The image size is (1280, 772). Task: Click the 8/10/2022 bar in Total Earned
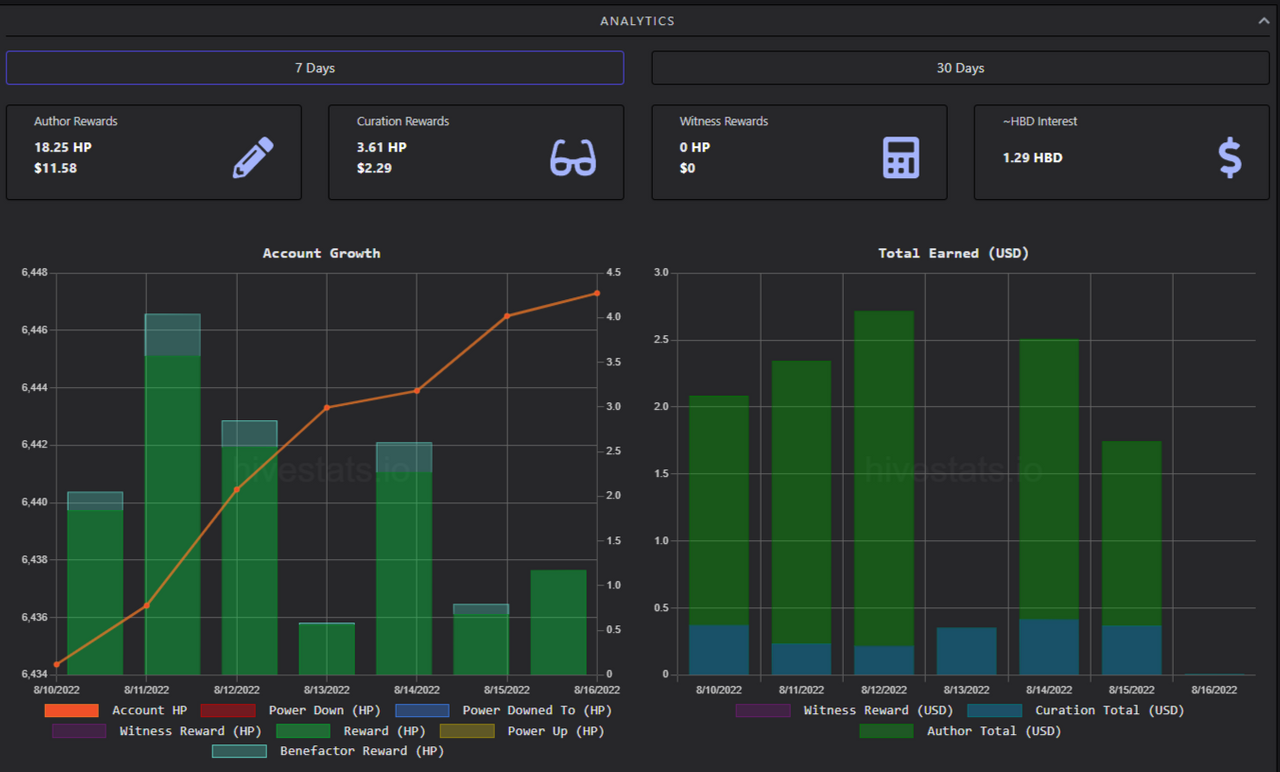(719, 535)
